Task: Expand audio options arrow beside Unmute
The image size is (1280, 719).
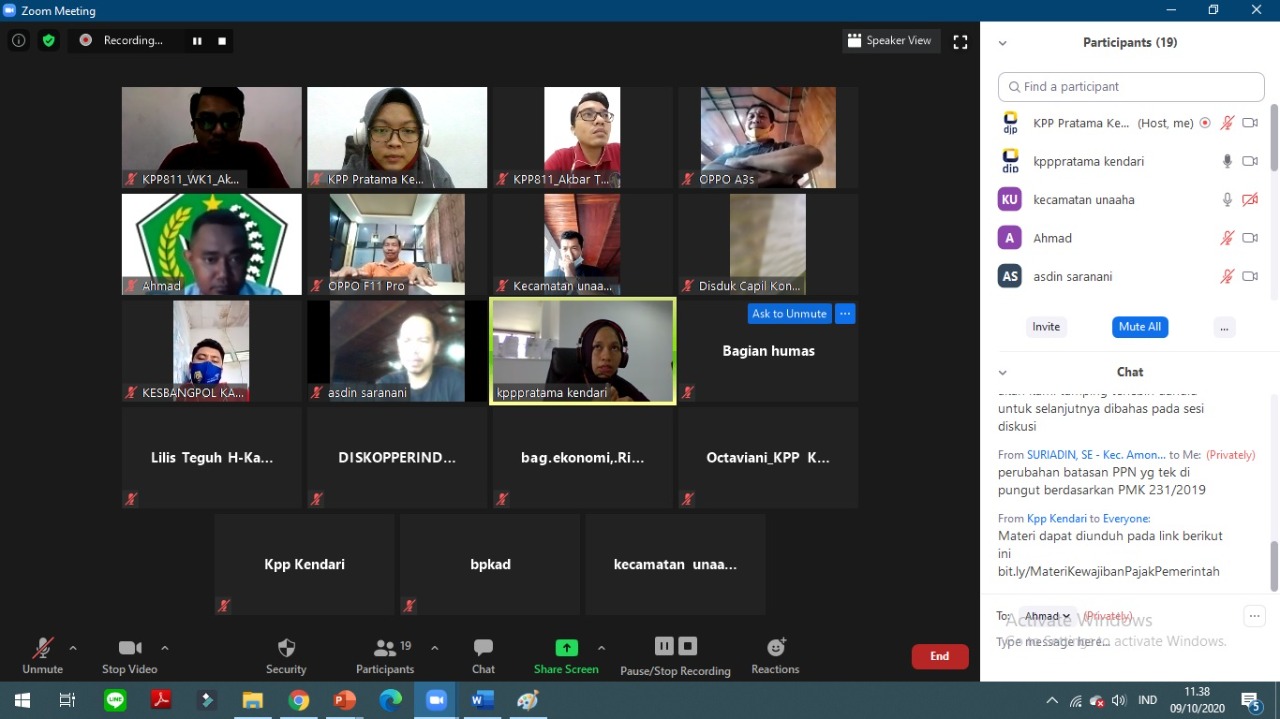Action: [73, 648]
